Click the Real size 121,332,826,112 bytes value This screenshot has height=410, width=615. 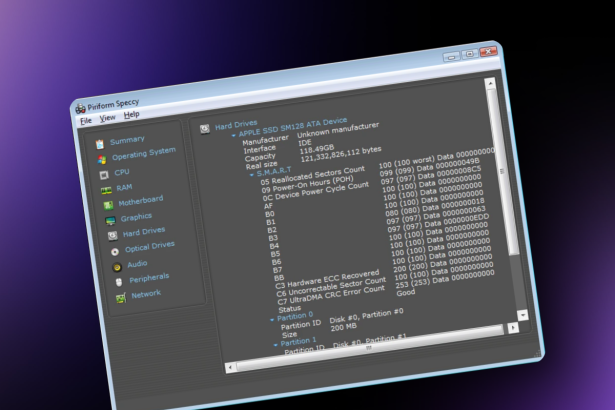tap(341, 154)
